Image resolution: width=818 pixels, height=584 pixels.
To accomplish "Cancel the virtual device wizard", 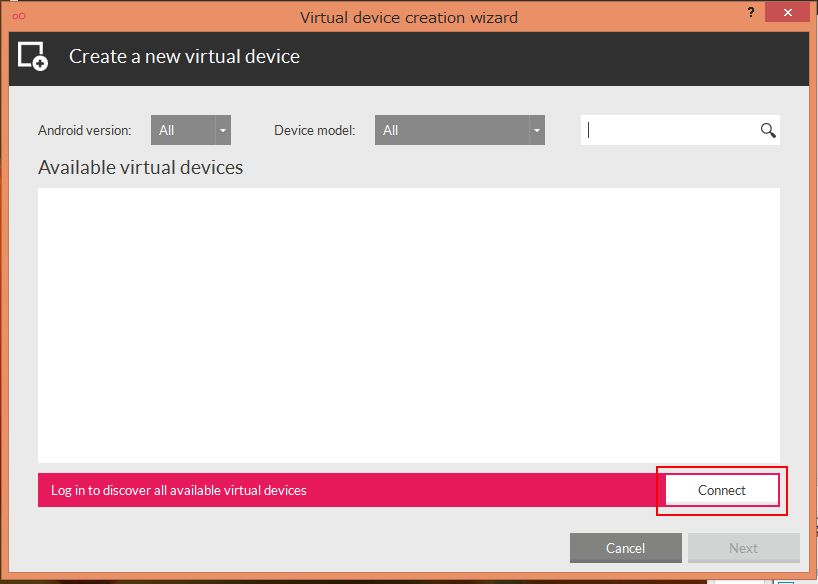I will [625, 548].
